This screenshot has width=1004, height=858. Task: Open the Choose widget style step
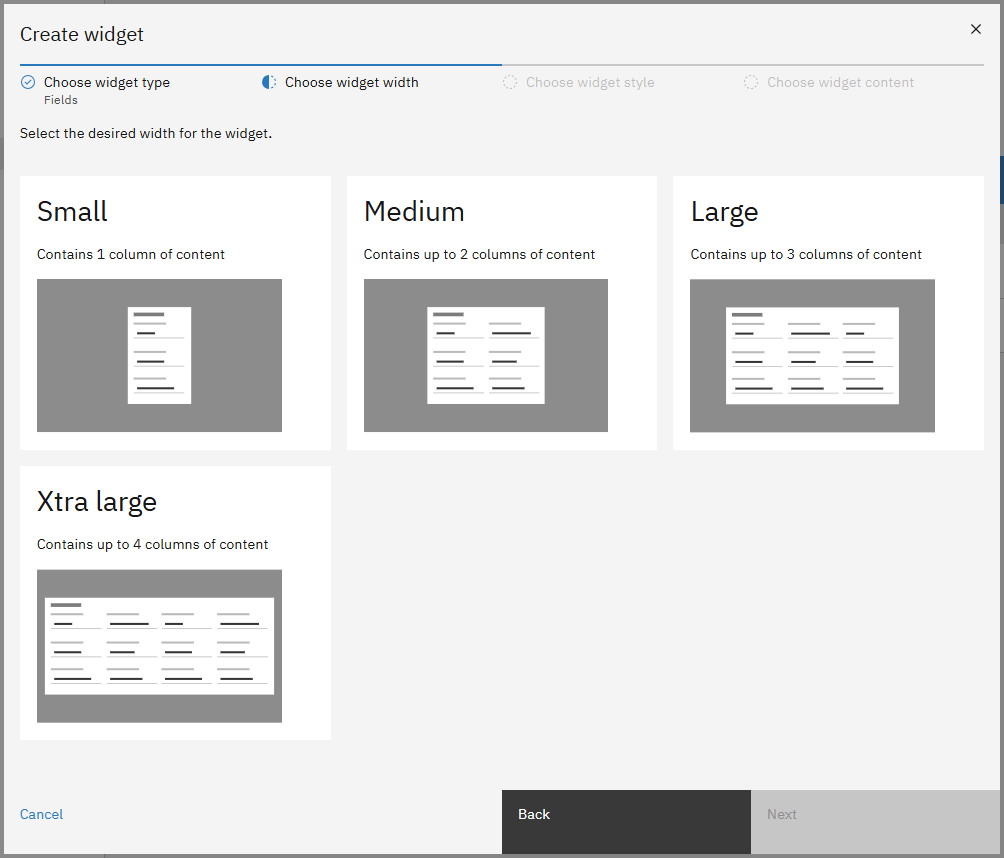[590, 83]
